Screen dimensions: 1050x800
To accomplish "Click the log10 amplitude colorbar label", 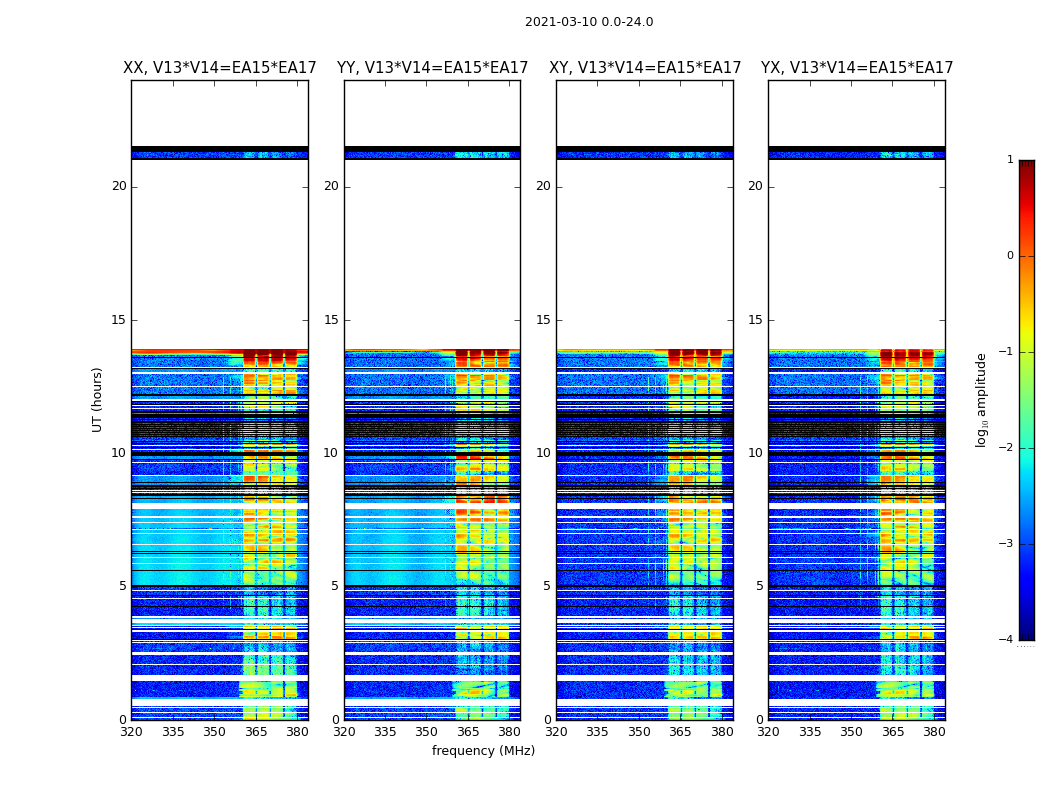I will pos(981,400).
